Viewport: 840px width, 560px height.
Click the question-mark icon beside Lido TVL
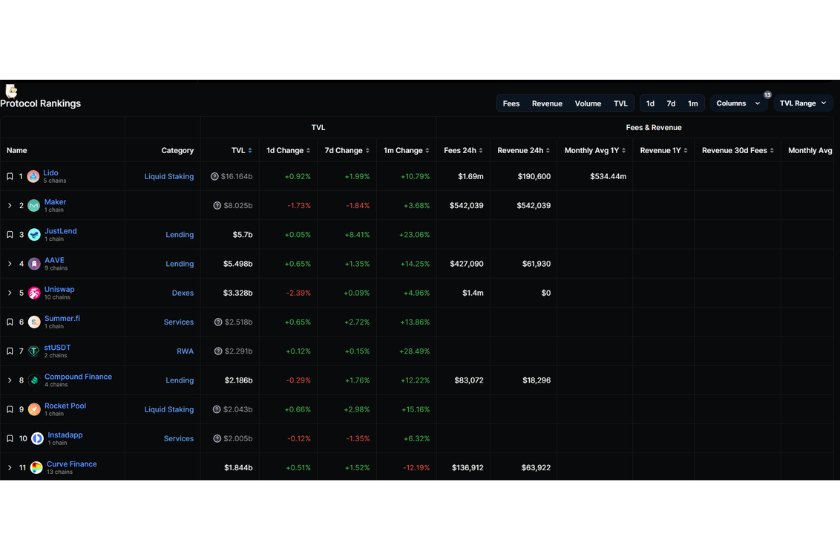[214, 176]
